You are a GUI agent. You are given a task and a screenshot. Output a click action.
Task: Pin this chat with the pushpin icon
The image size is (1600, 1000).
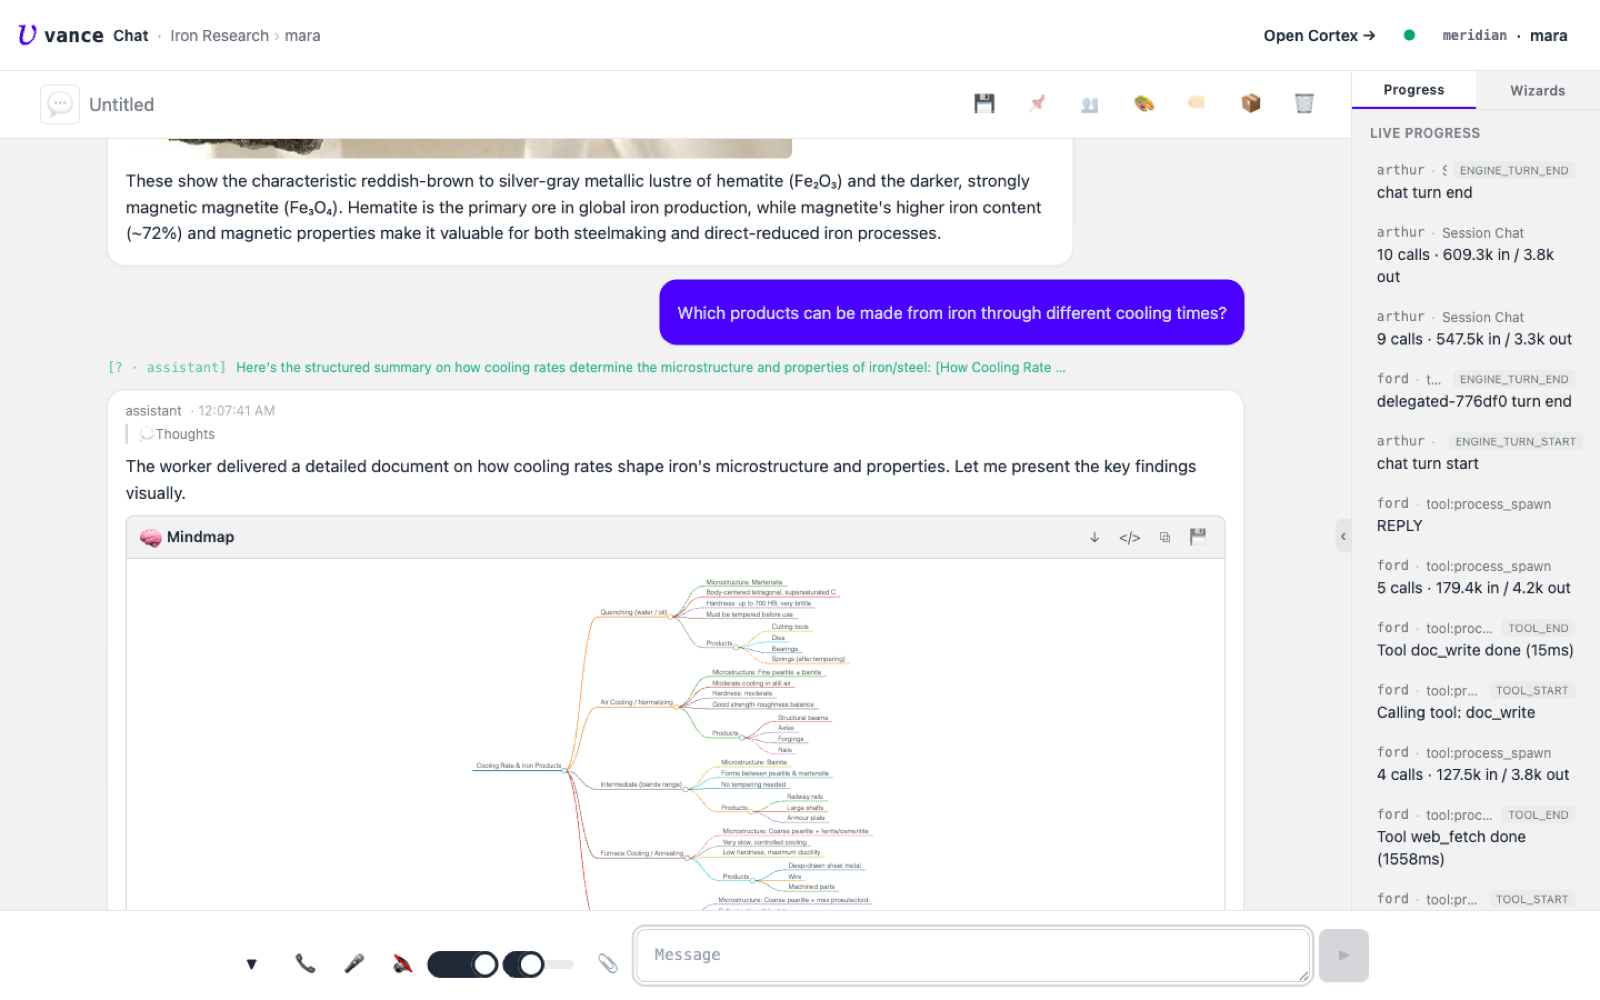pyautogui.click(x=1037, y=103)
